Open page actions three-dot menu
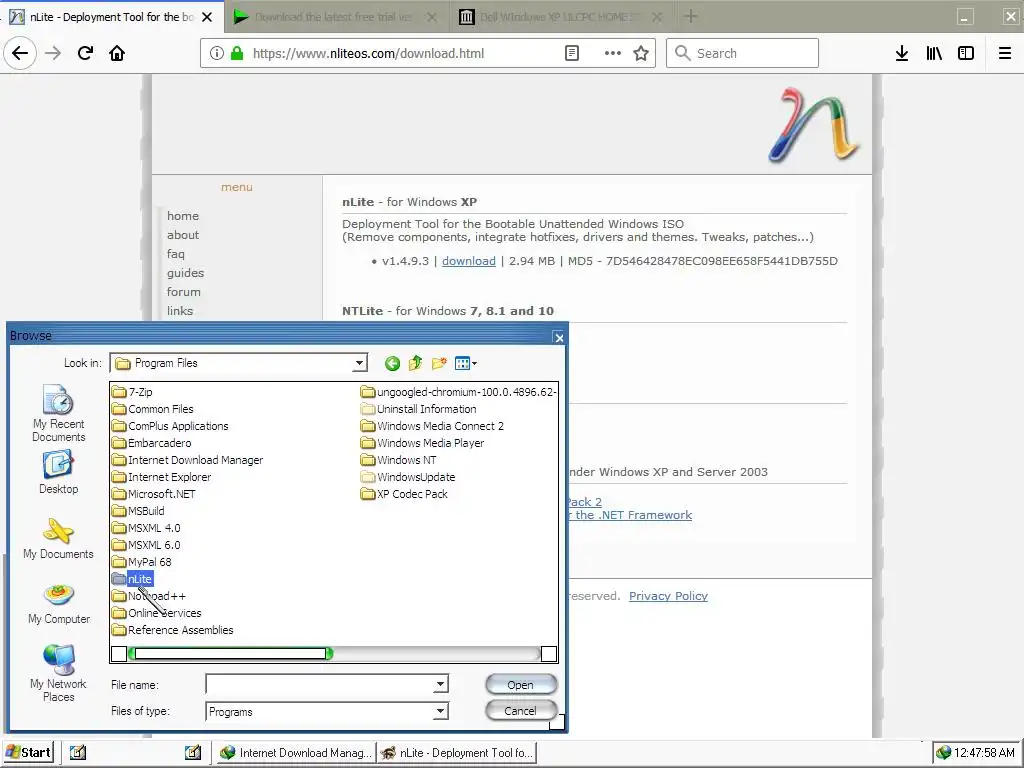1024x768 pixels. [612, 54]
